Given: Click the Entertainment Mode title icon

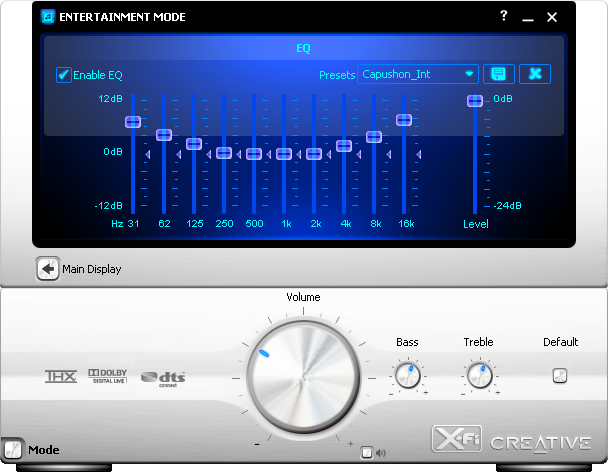Looking at the screenshot, I should click(48, 17).
